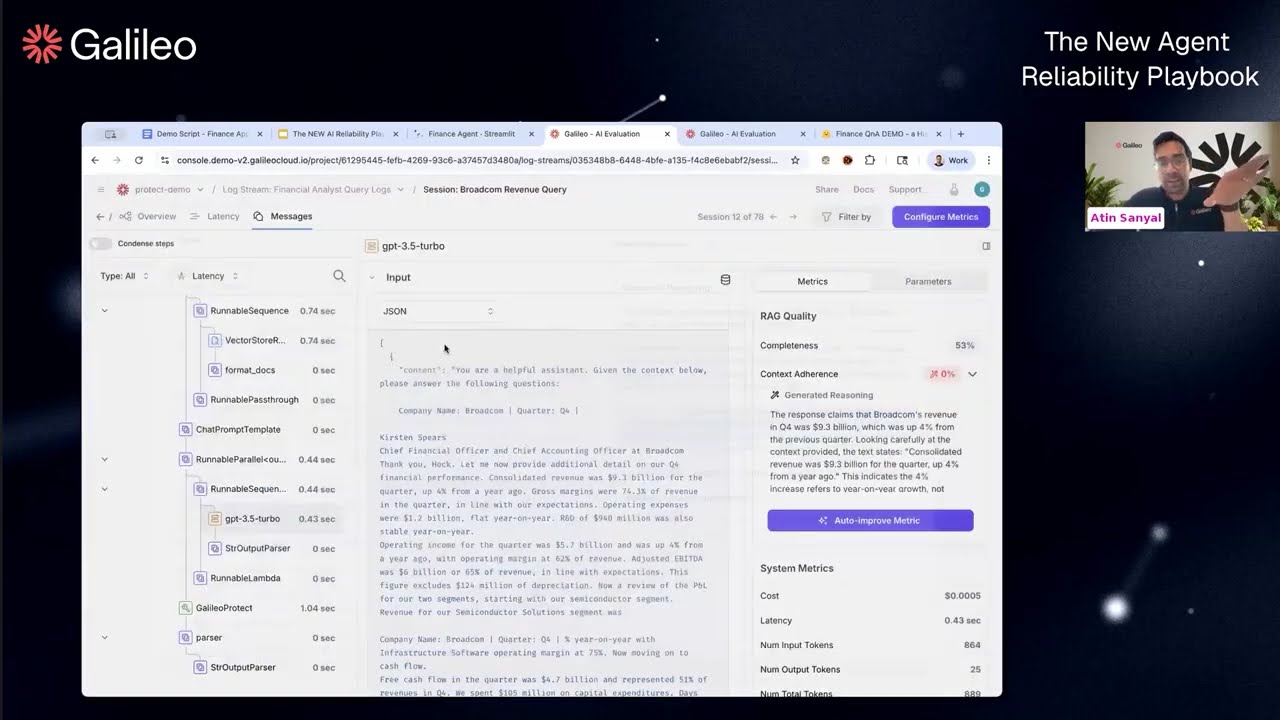This screenshot has width=1280, height=720.
Task: Click the browser back arrow
Action: pyautogui.click(x=95, y=160)
